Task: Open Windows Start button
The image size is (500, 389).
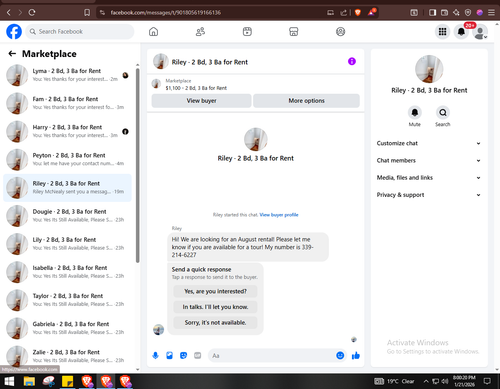Action: (x=9, y=381)
